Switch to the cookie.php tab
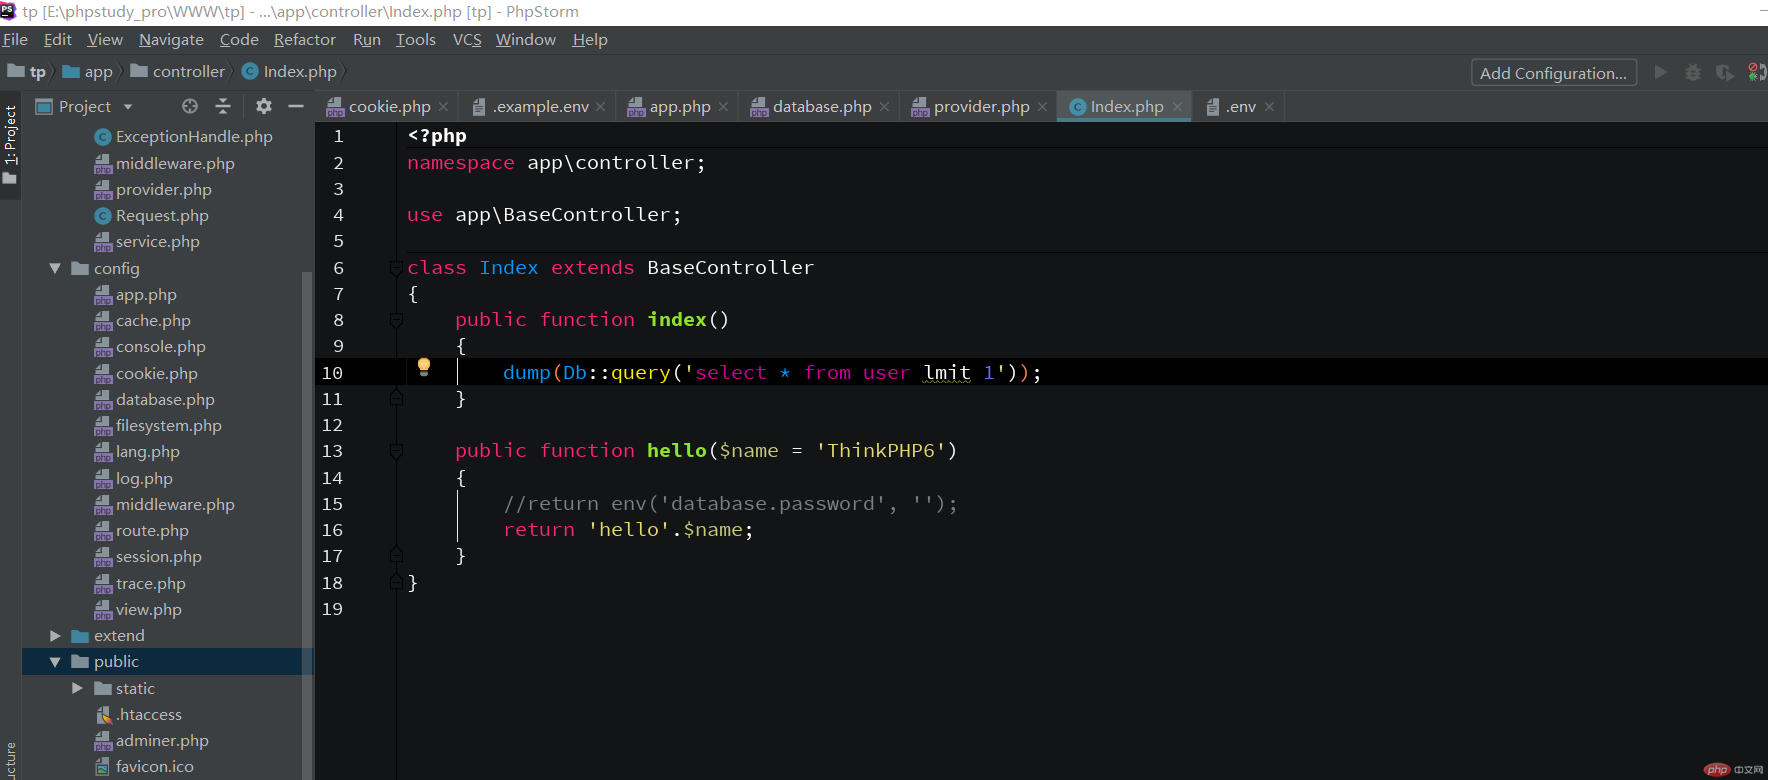The height and width of the screenshot is (780, 1768). 389,107
